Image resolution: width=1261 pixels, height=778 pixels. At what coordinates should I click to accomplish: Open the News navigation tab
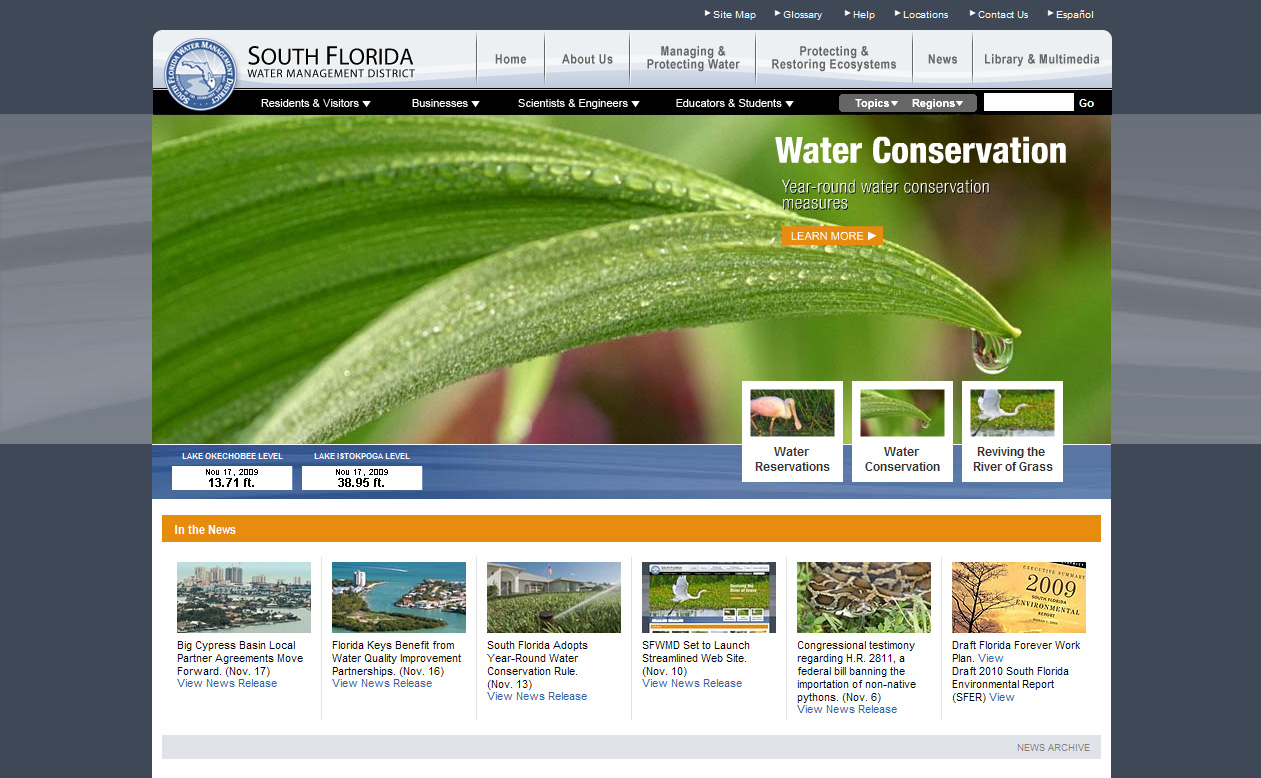coord(942,59)
